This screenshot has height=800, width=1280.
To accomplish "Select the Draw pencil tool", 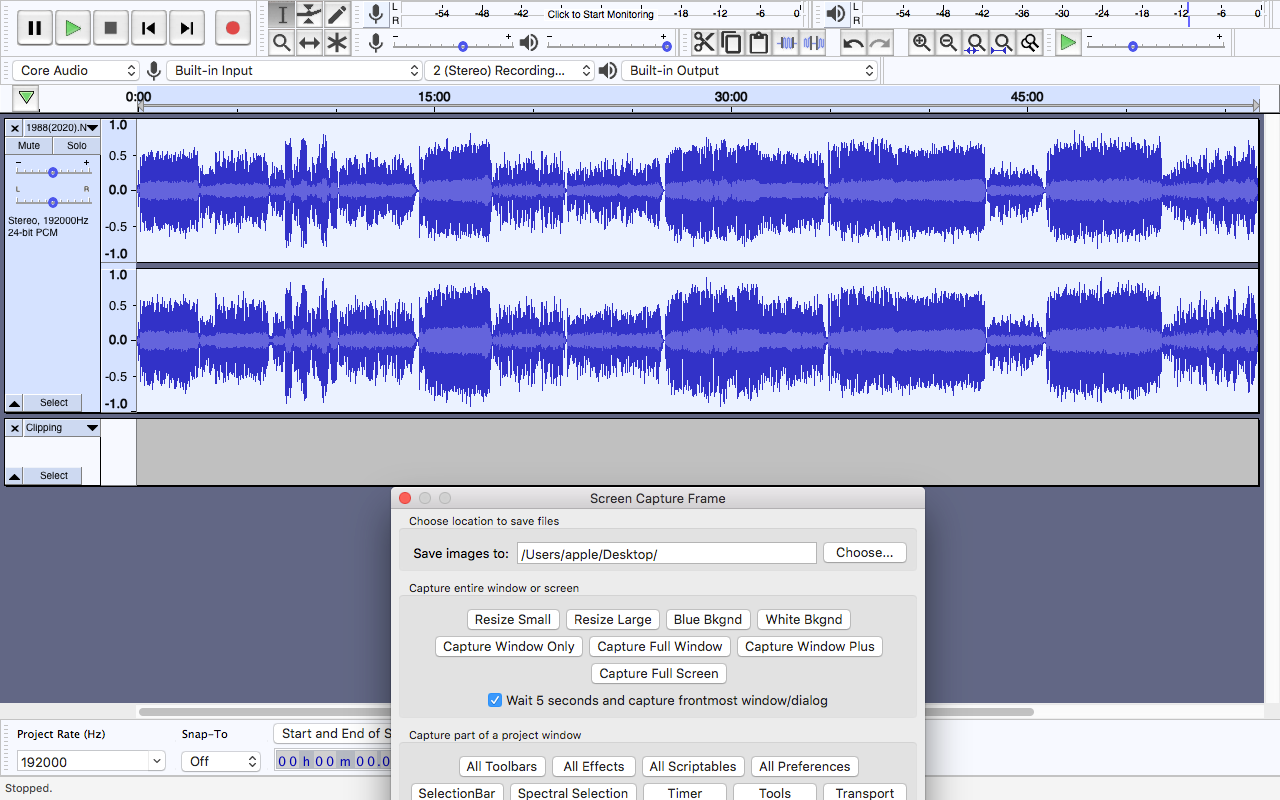I will tap(337, 14).
